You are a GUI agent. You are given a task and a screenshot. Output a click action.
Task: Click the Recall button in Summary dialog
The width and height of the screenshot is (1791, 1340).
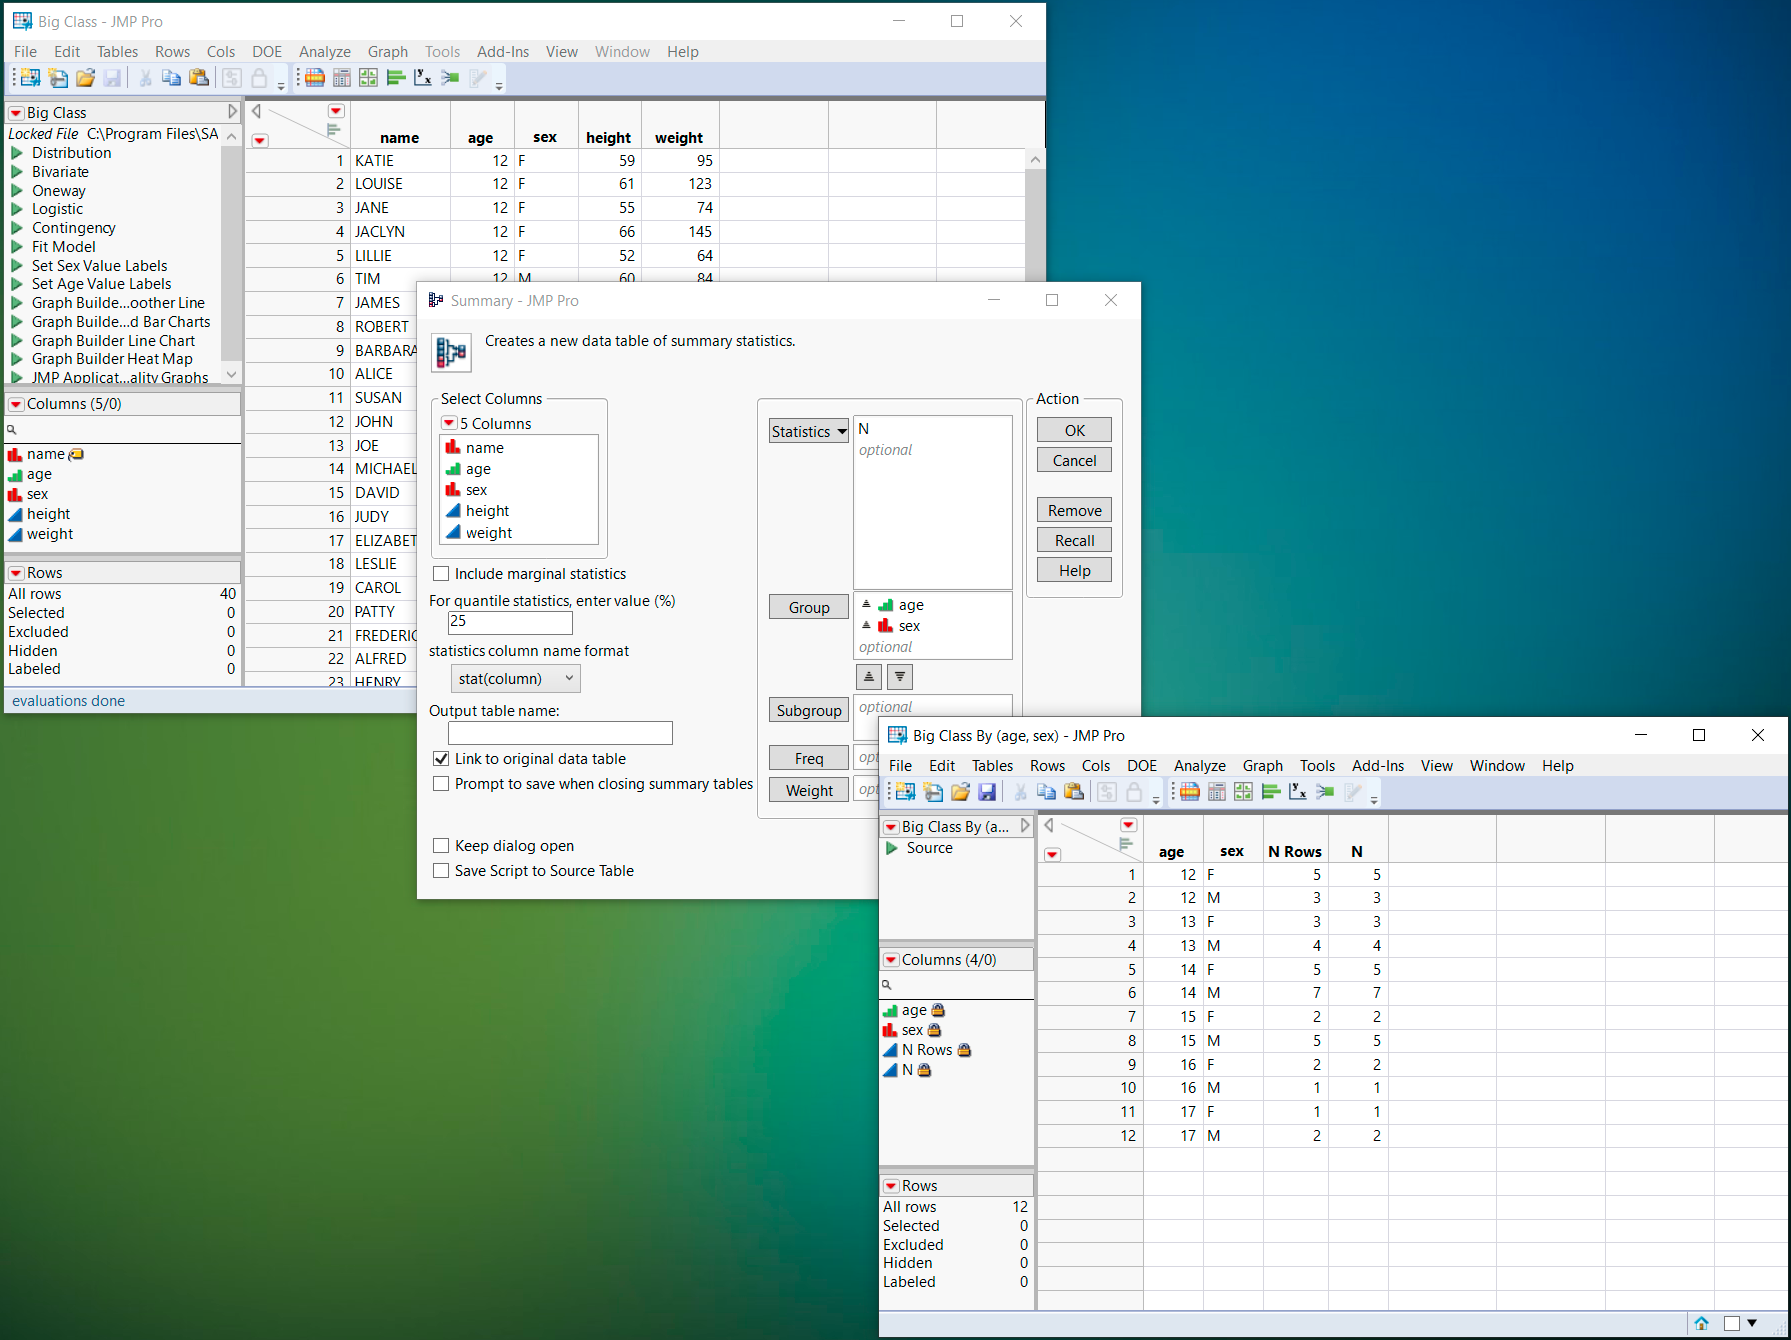[1074, 541]
